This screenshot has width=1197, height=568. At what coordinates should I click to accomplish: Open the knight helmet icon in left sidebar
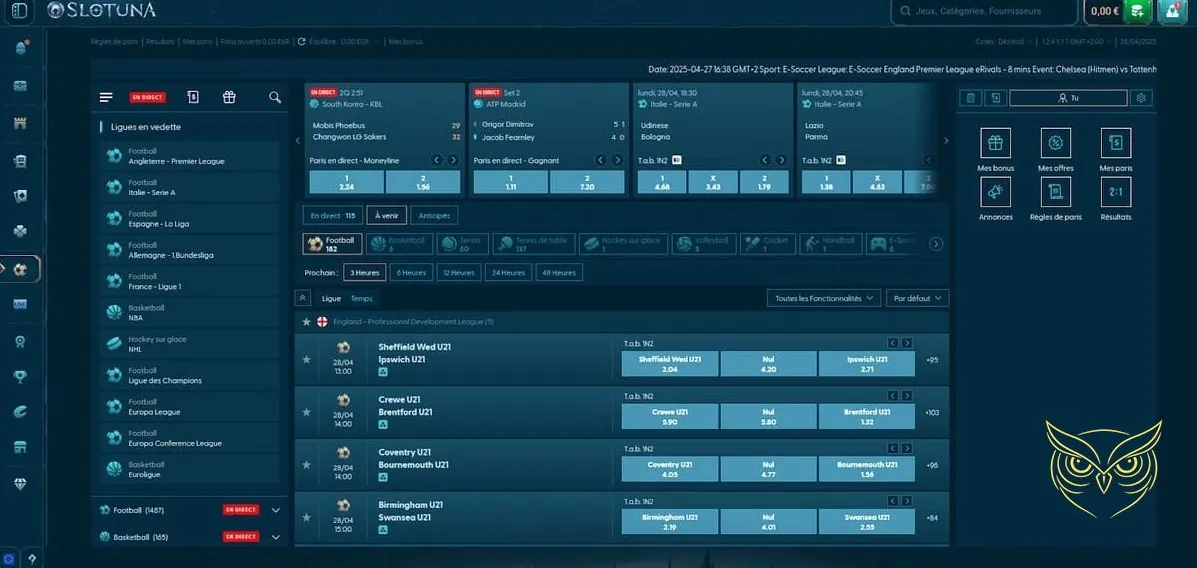pyautogui.click(x=21, y=48)
